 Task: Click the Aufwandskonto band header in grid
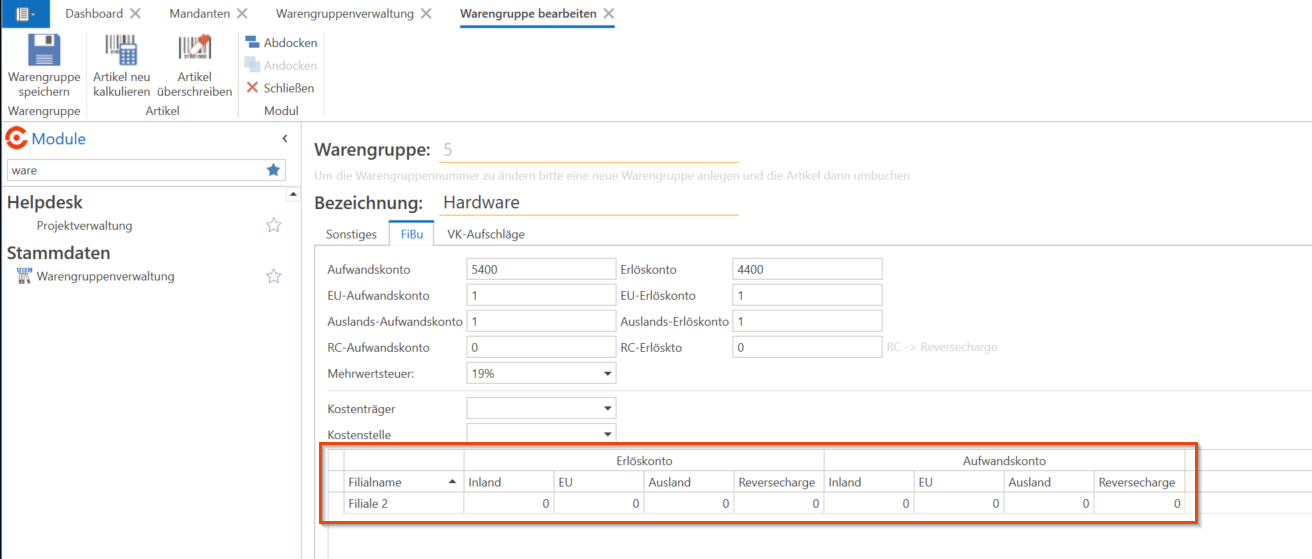[x=1004, y=461]
